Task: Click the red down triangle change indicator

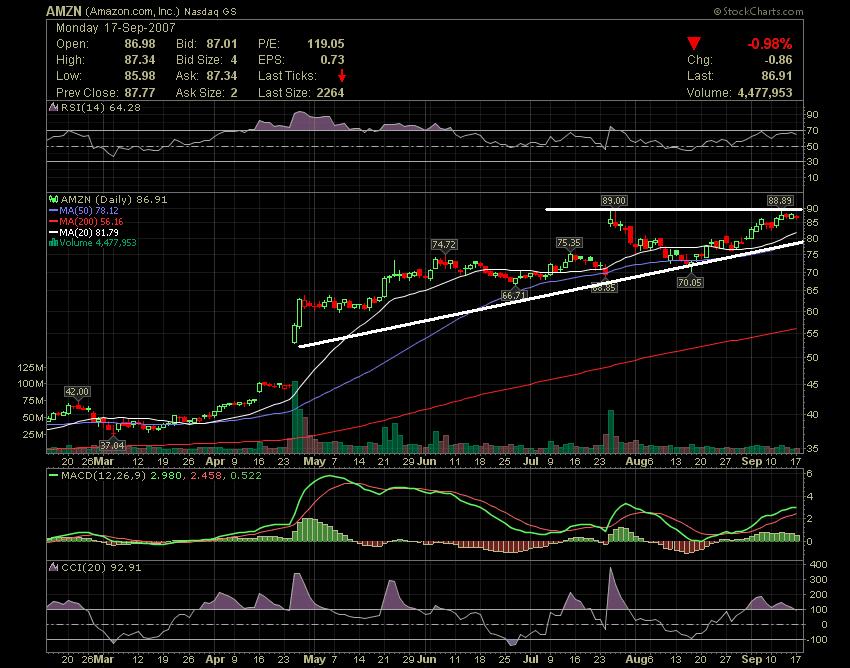Action: 694,44
